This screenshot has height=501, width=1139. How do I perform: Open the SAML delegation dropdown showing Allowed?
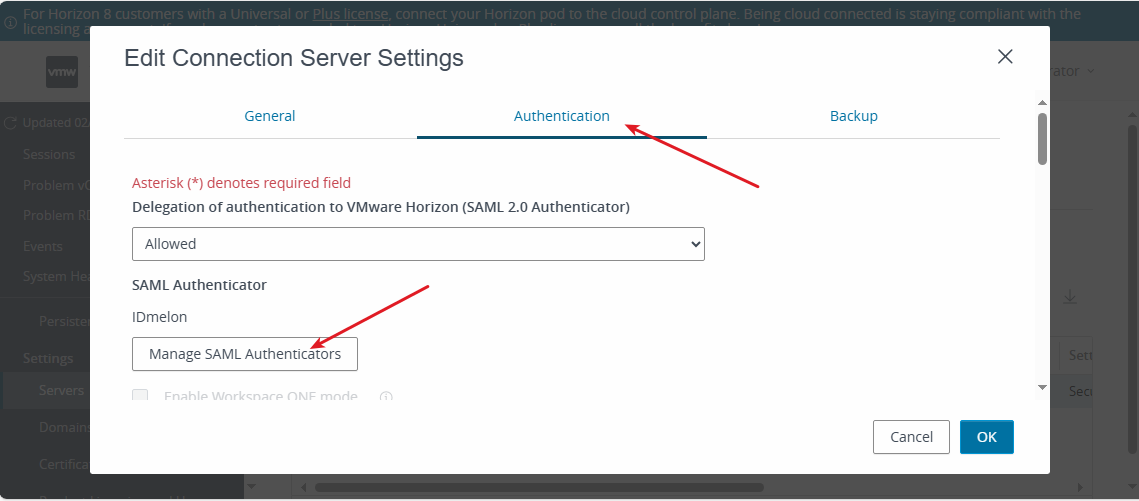[418, 244]
